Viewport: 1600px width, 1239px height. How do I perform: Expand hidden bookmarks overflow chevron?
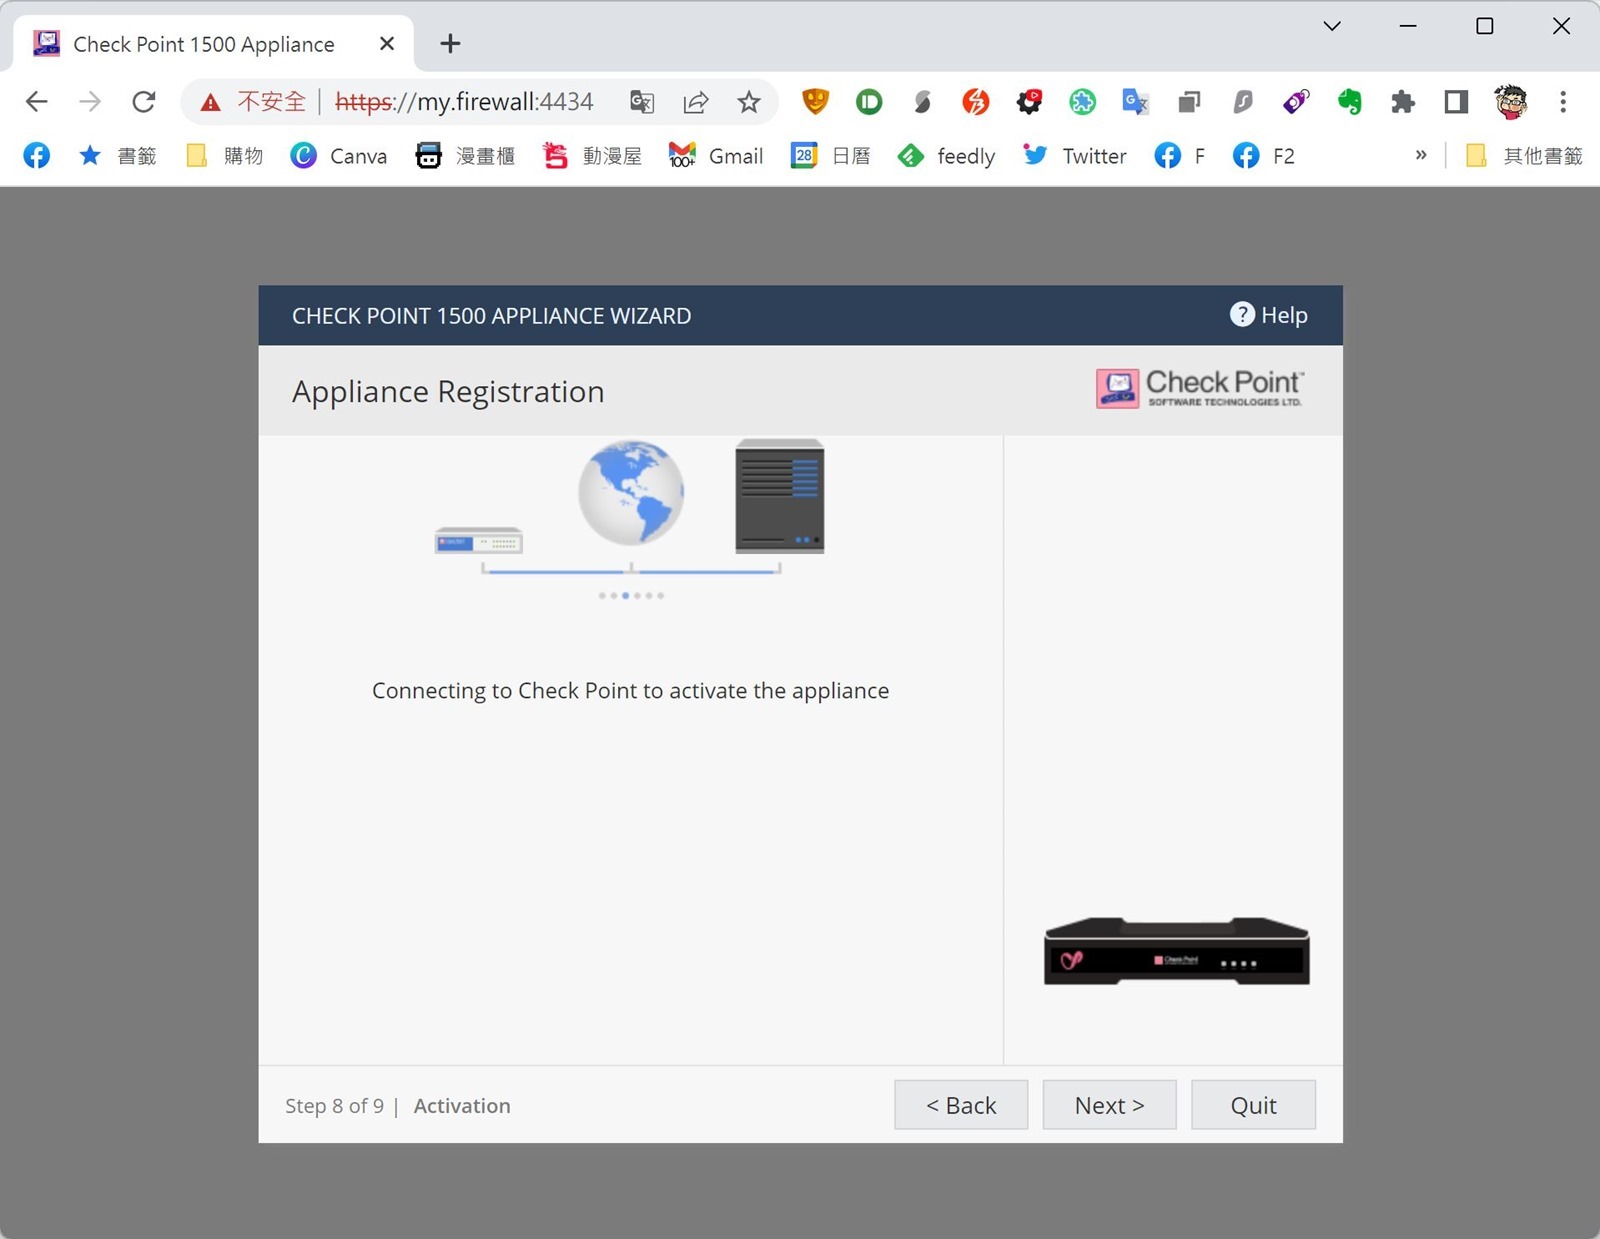[1420, 155]
